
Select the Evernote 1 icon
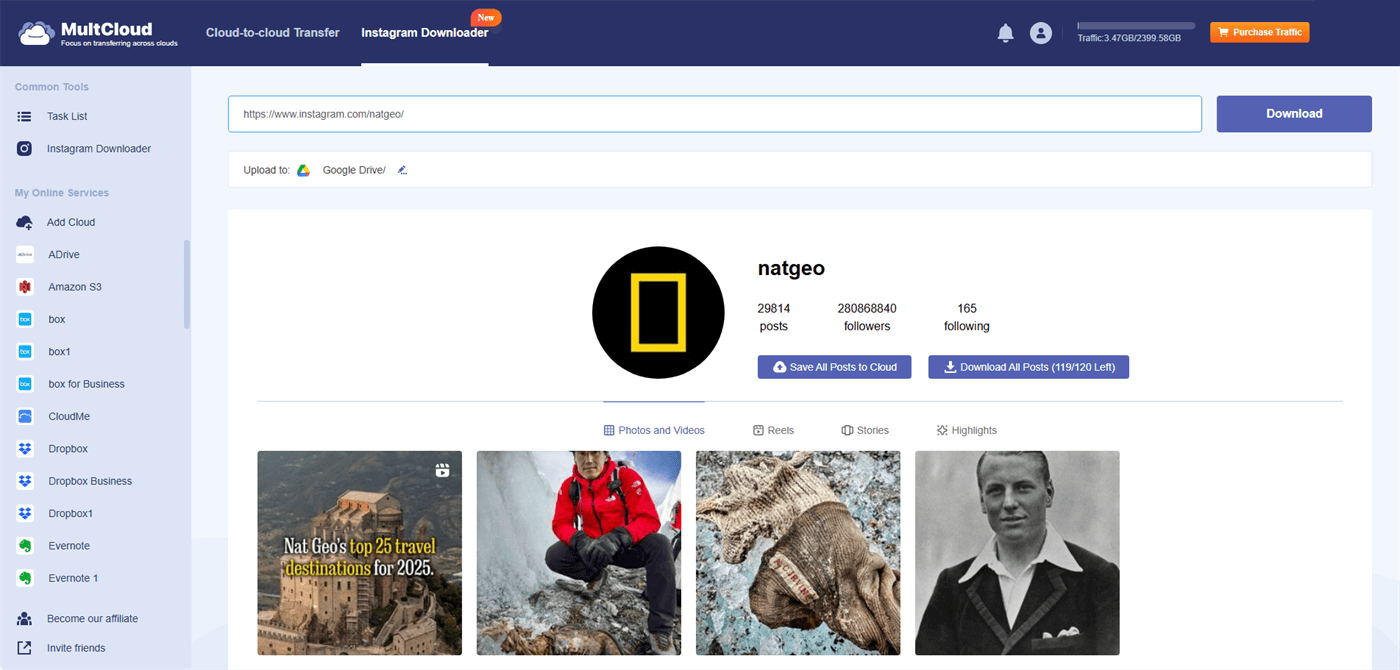(25, 578)
